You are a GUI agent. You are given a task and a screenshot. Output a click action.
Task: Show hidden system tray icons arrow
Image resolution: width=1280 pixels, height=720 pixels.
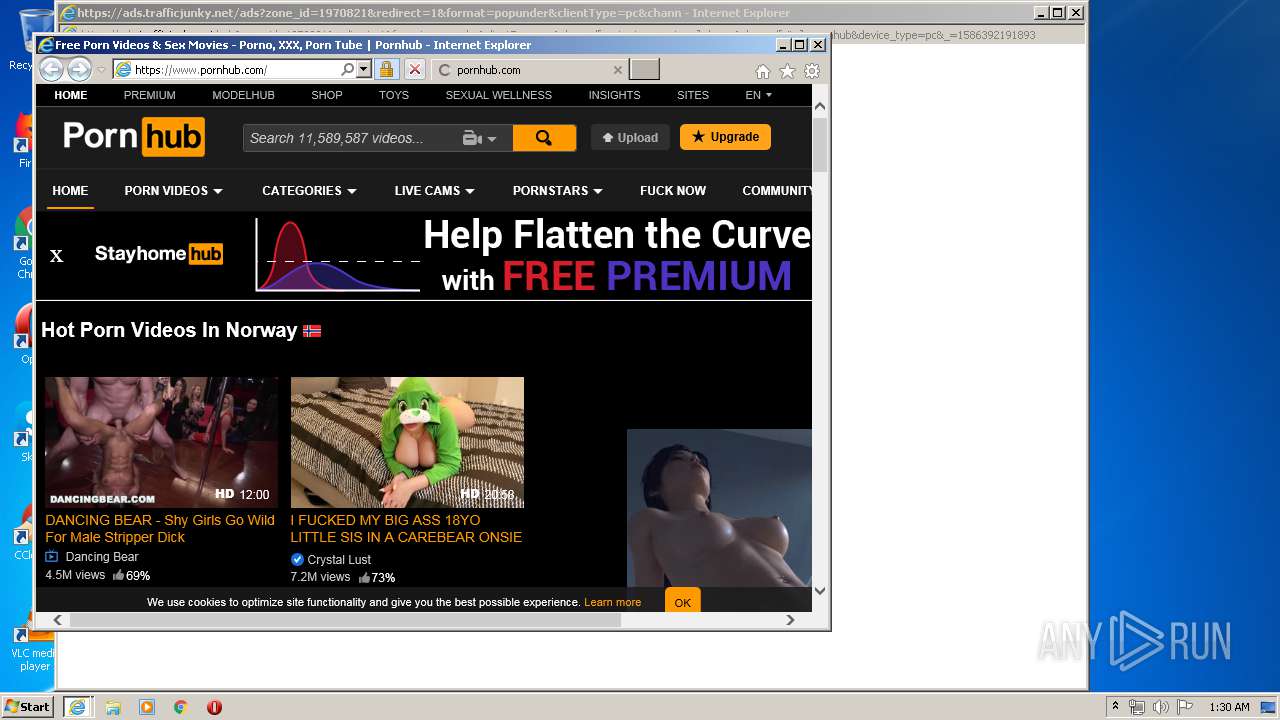click(x=1116, y=707)
